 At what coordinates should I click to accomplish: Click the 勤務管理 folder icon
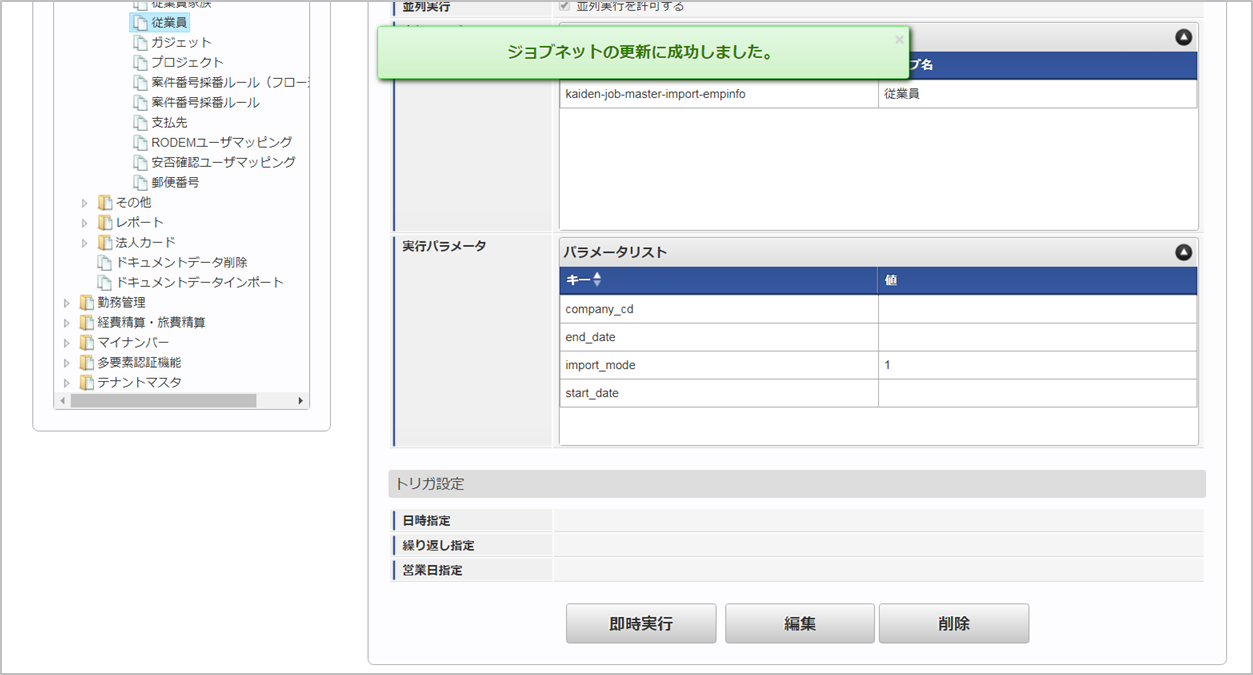click(x=87, y=302)
